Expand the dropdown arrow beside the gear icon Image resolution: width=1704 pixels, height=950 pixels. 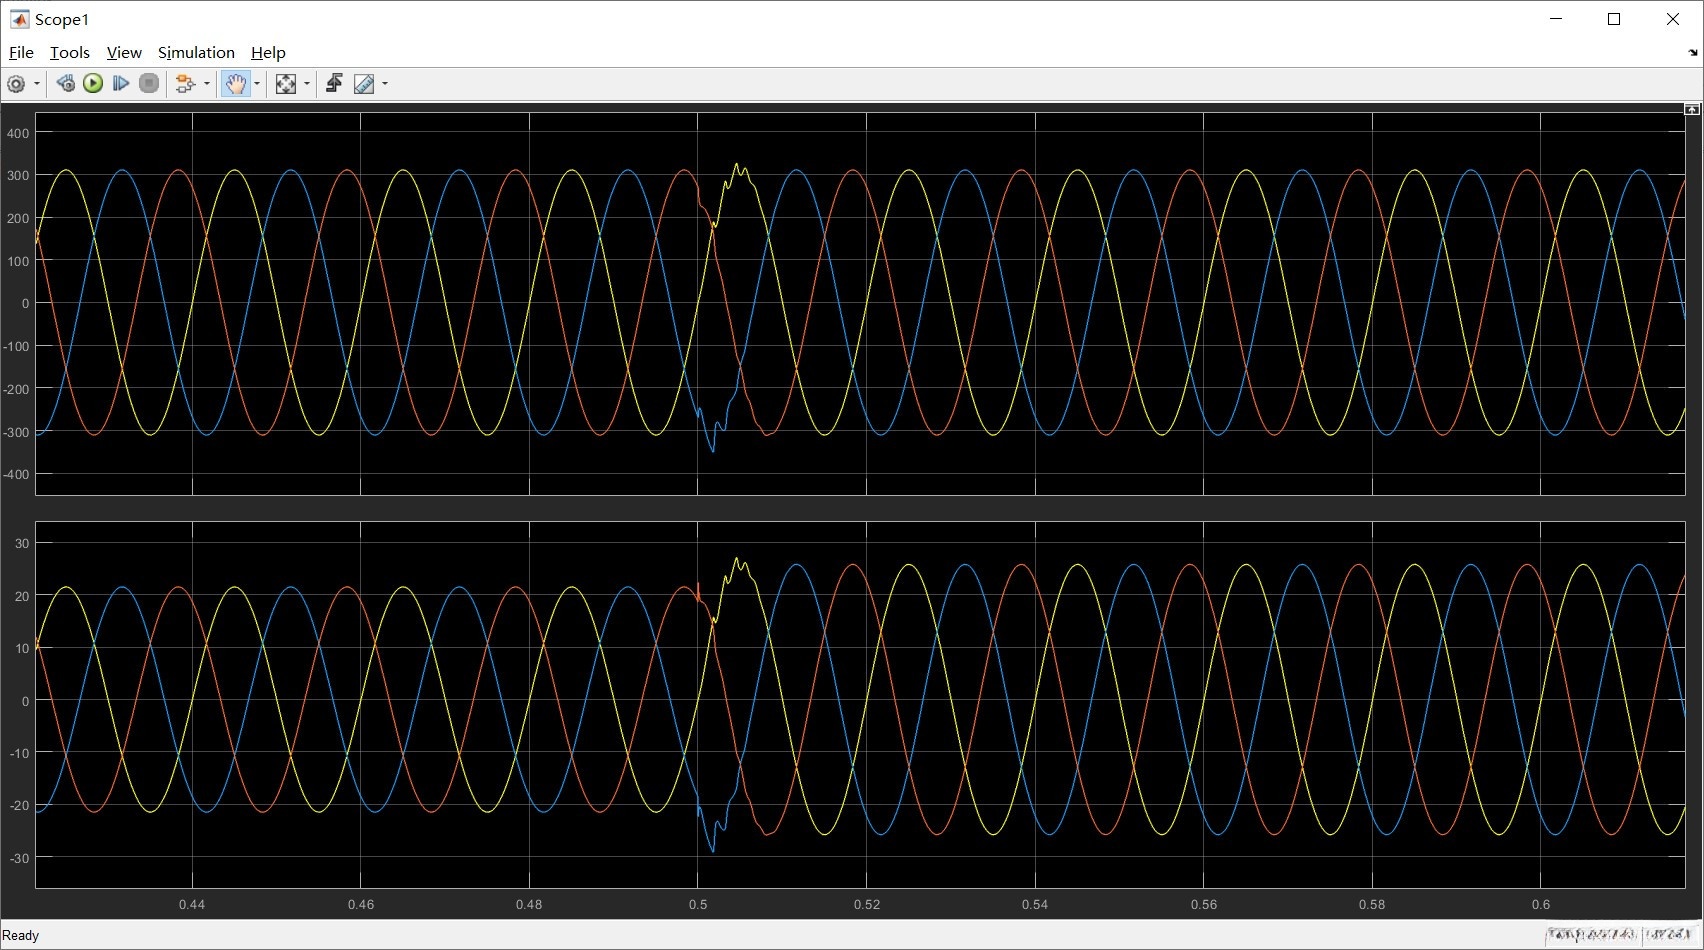(37, 84)
